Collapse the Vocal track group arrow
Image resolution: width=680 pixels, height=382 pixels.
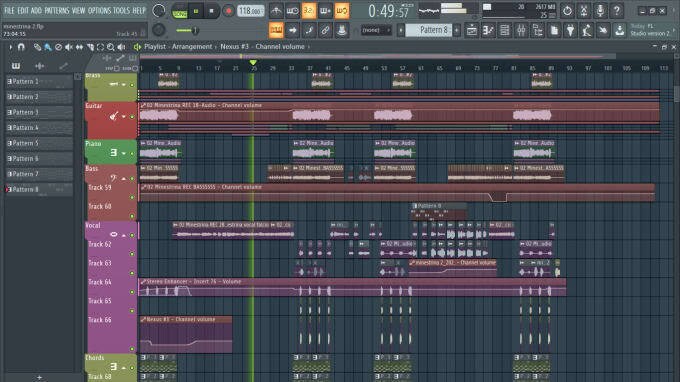(124, 235)
